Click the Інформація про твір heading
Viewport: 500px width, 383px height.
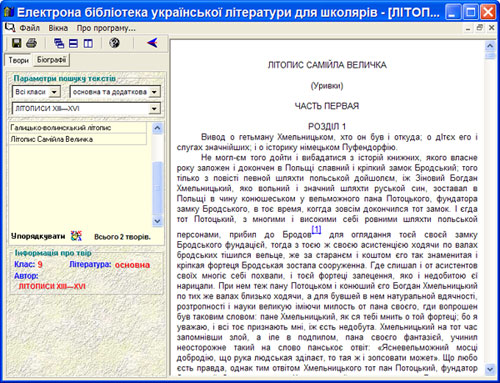[53, 253]
